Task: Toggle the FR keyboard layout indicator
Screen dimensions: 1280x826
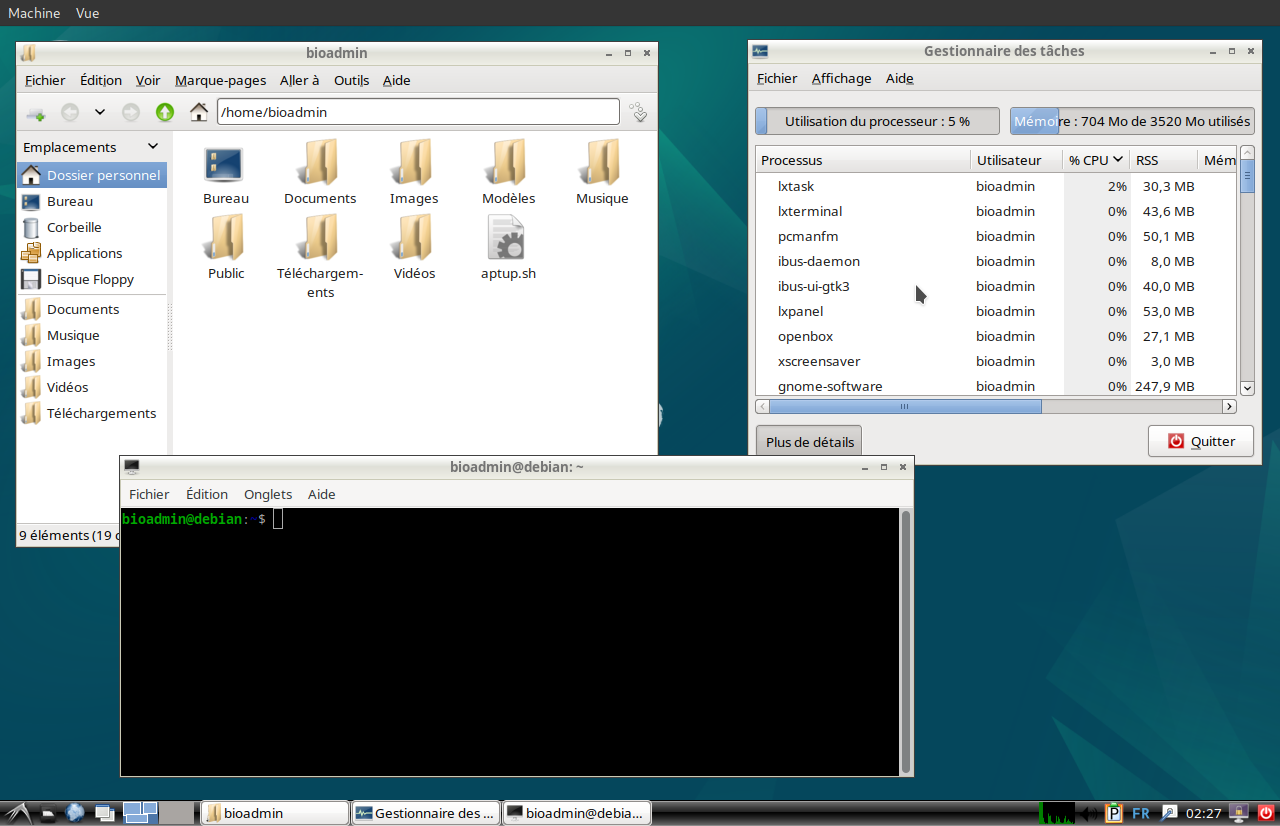Action: point(1141,813)
